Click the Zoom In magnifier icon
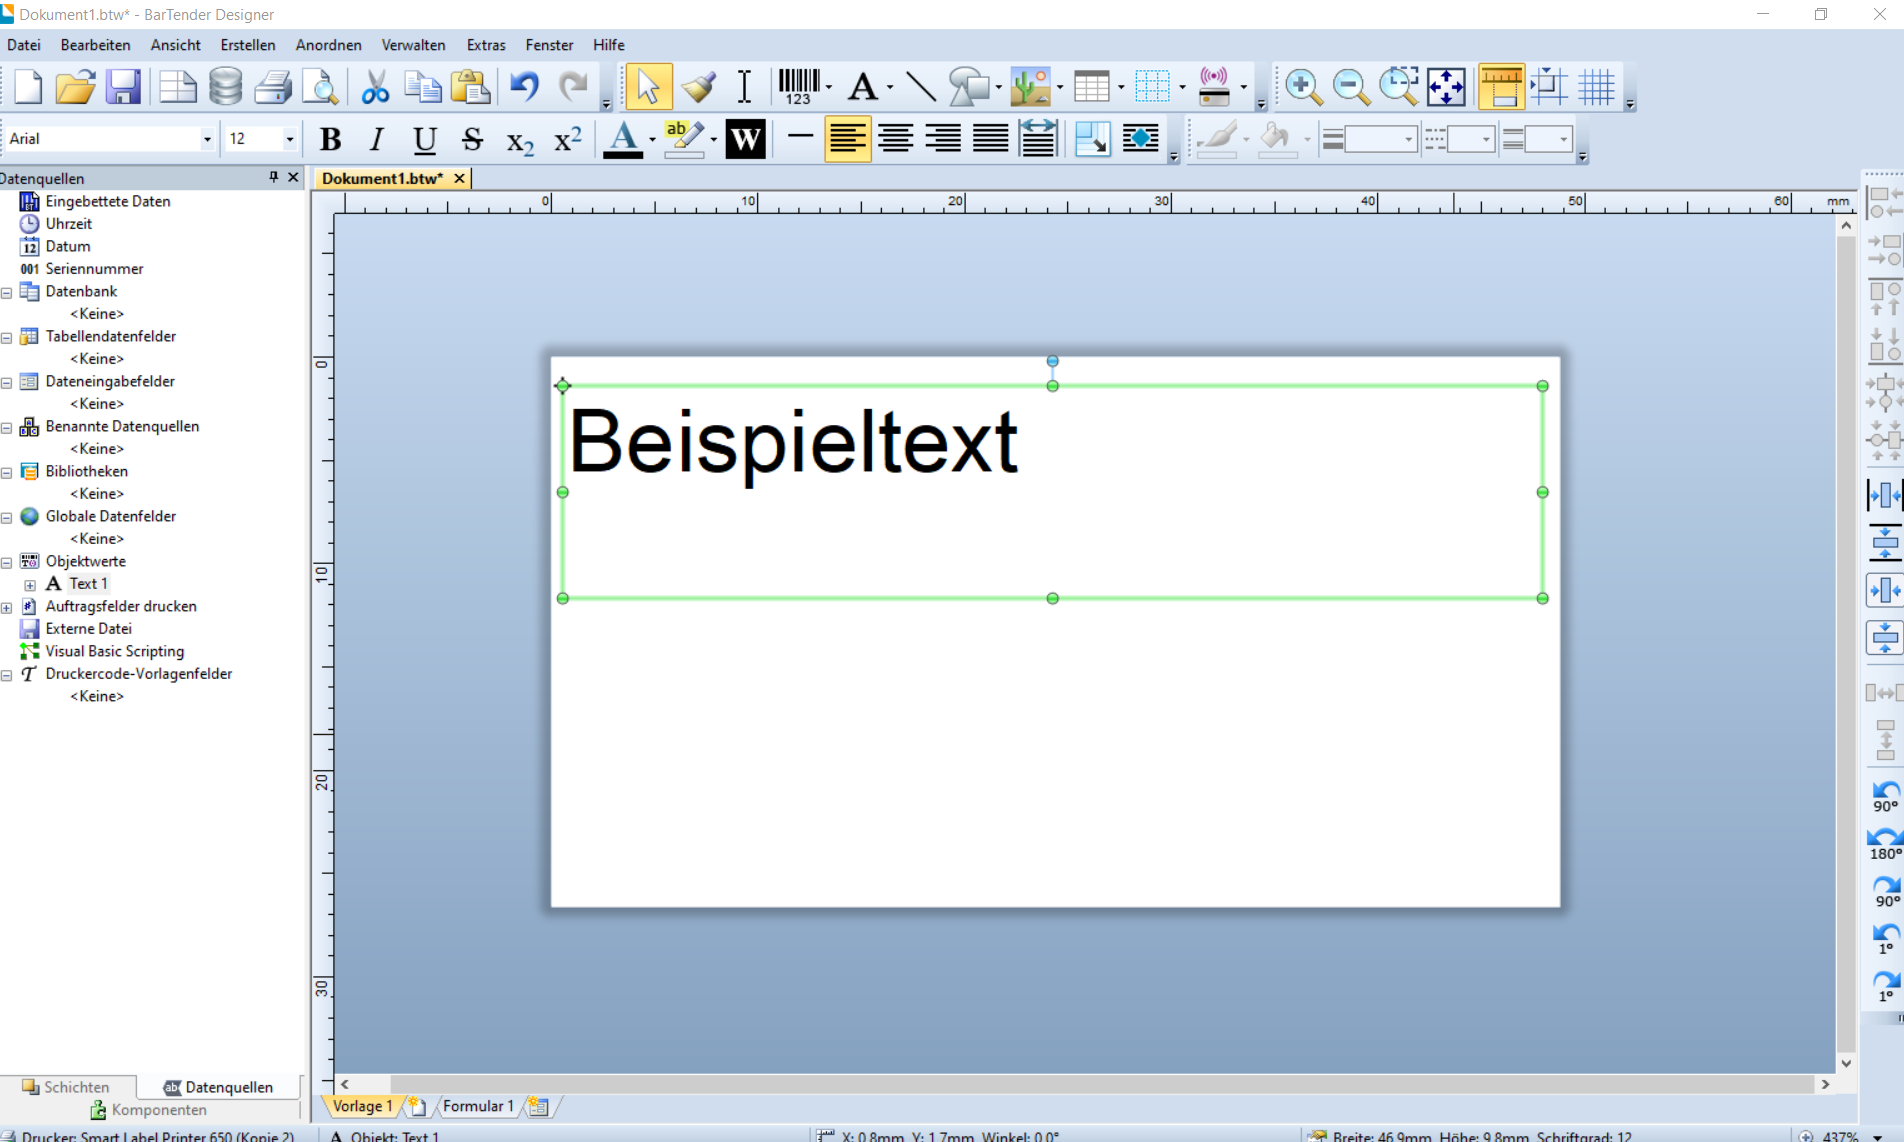Image resolution: width=1904 pixels, height=1142 pixels. pyautogui.click(x=1302, y=87)
